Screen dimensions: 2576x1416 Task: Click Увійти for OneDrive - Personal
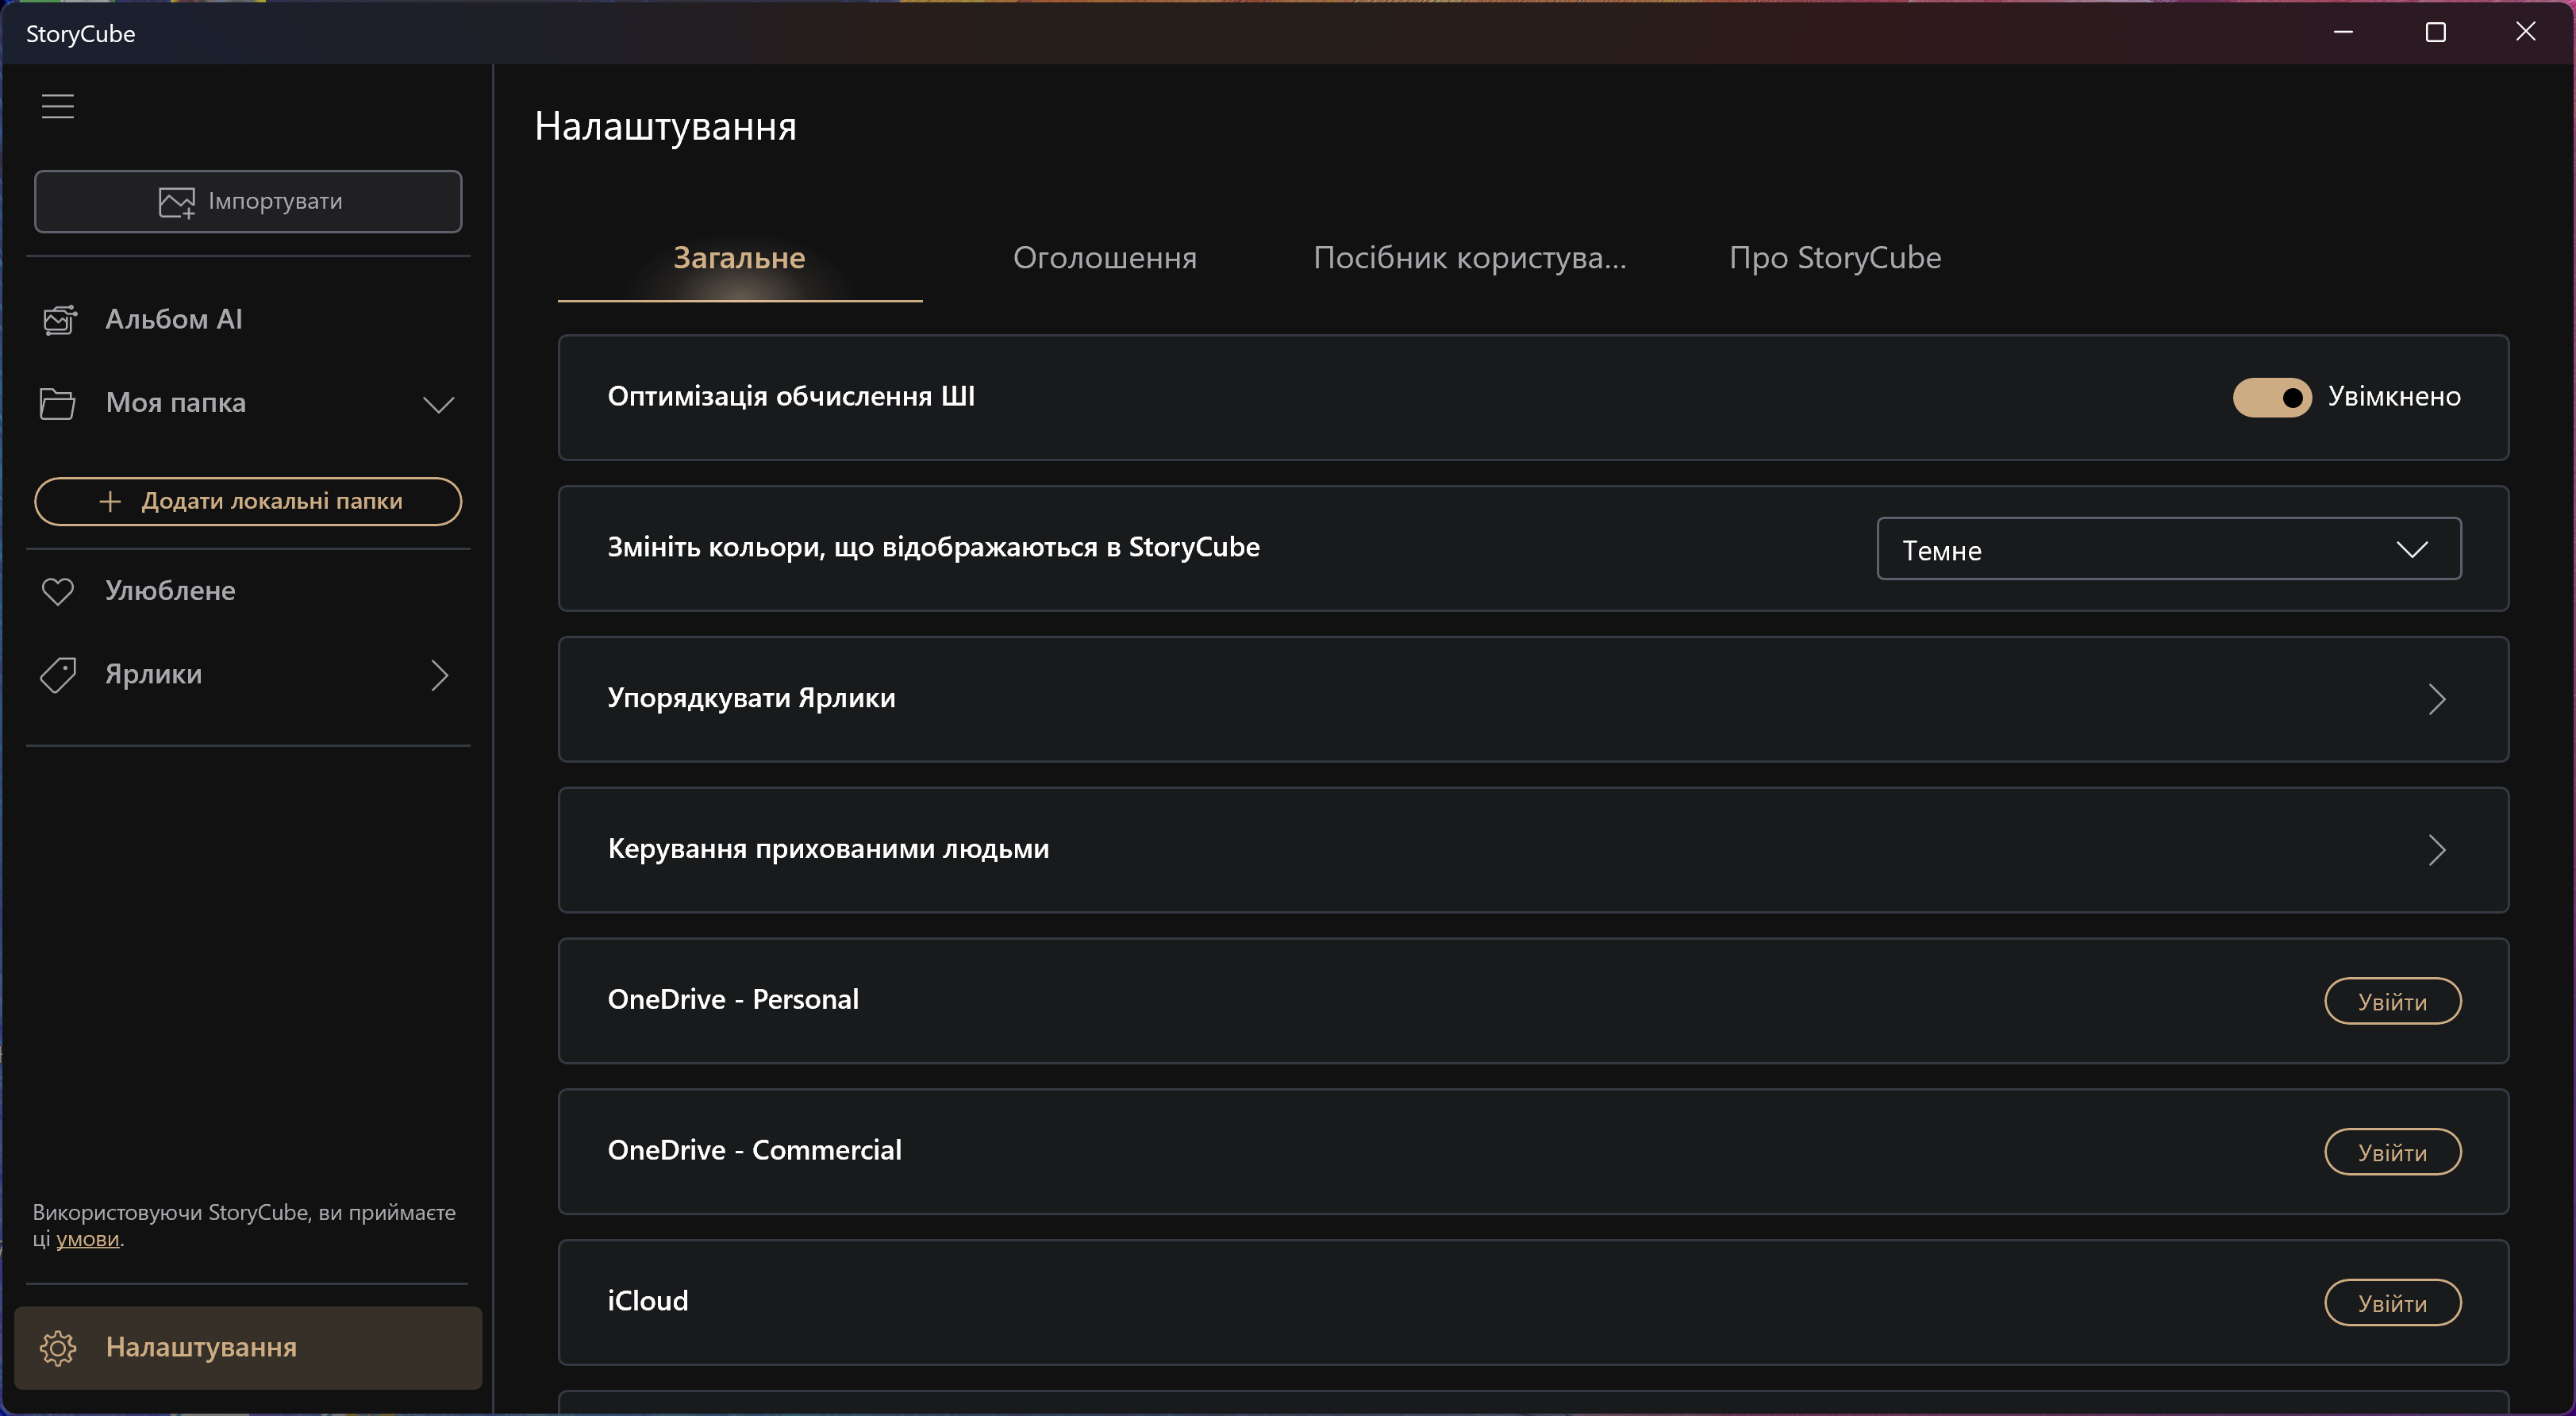point(2391,1002)
